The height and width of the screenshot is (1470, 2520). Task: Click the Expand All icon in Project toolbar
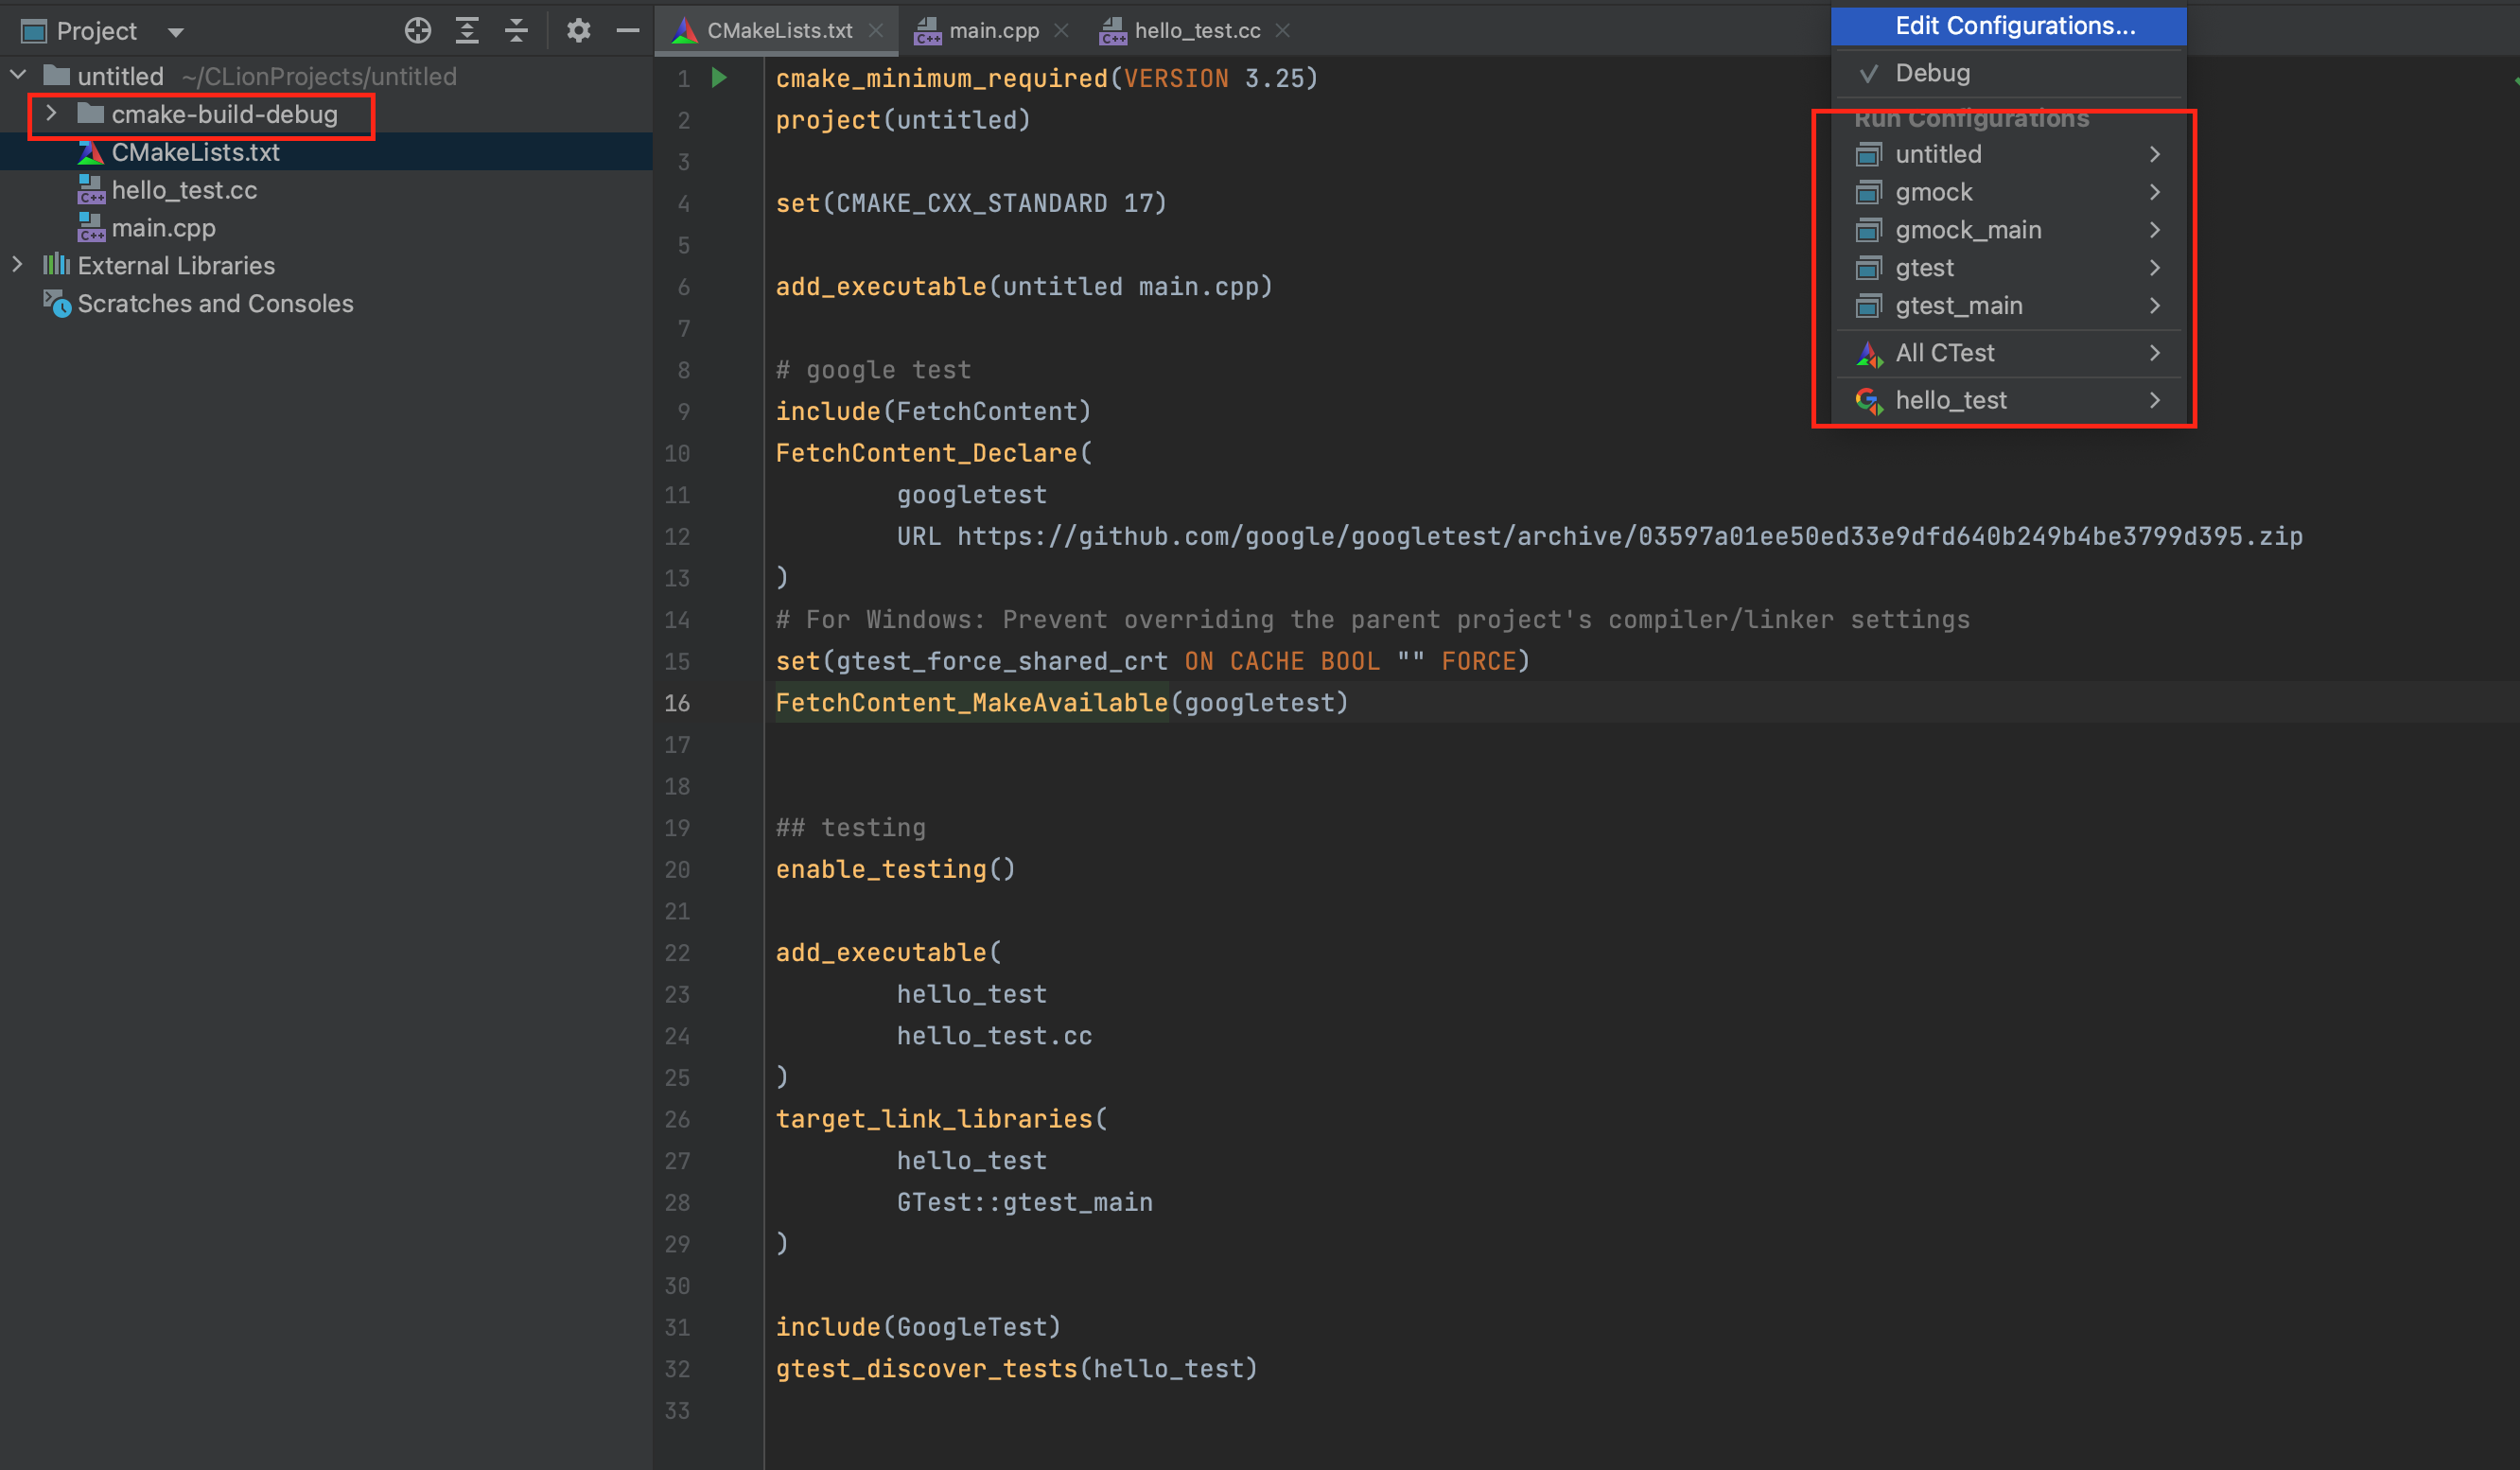[x=467, y=31]
